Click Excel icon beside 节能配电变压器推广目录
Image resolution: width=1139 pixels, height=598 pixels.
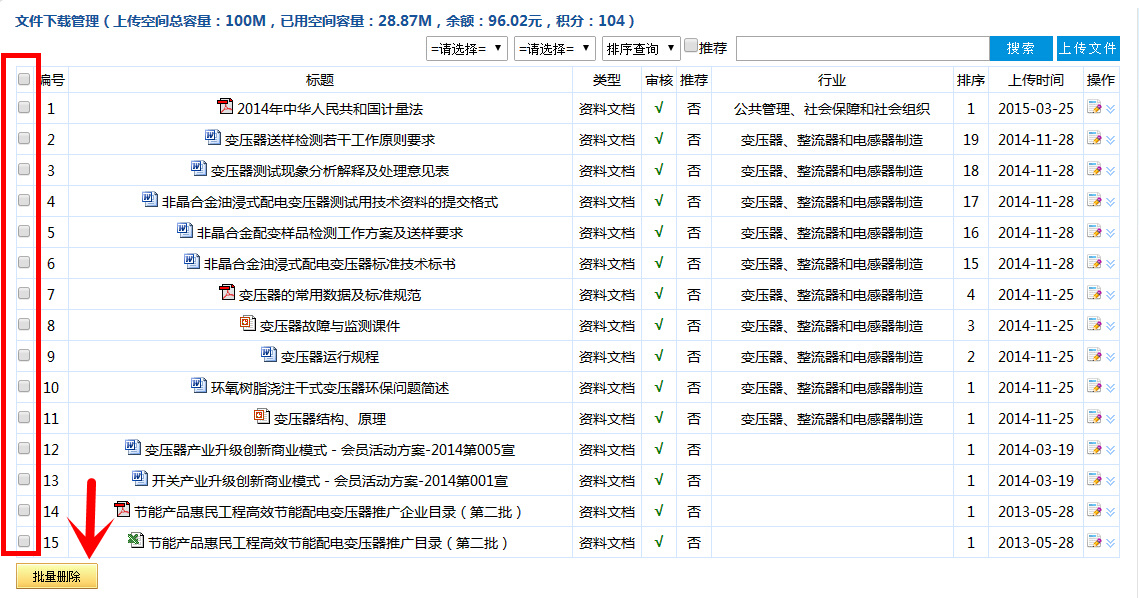point(136,541)
